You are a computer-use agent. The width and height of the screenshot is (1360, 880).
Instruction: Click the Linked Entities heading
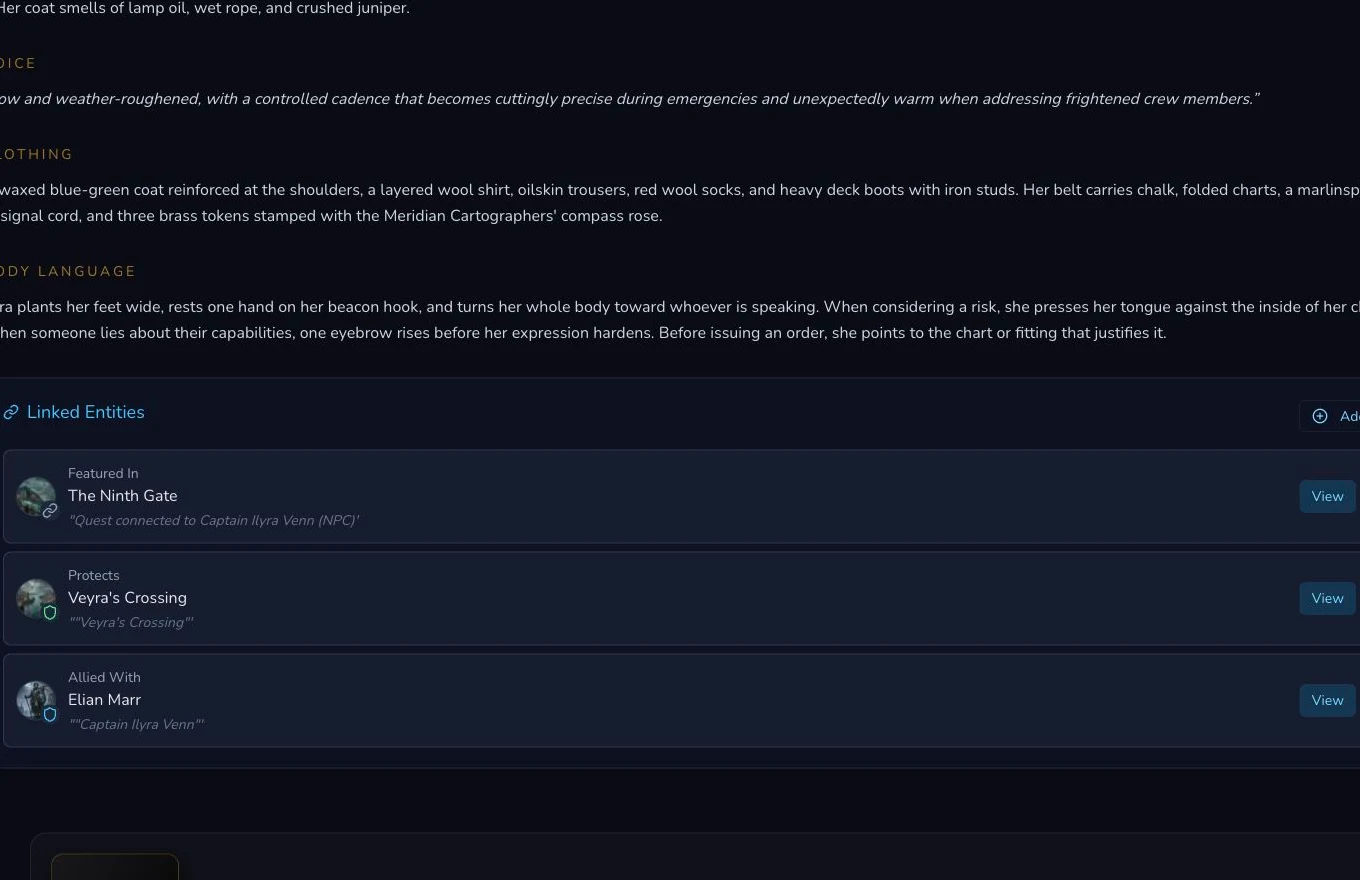pyautogui.click(x=86, y=412)
